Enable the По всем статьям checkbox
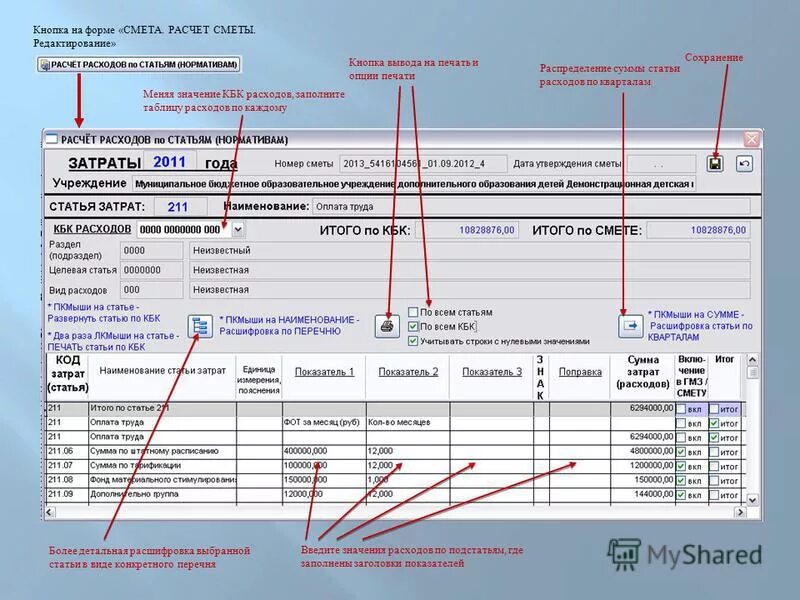The image size is (800, 600). (413, 312)
